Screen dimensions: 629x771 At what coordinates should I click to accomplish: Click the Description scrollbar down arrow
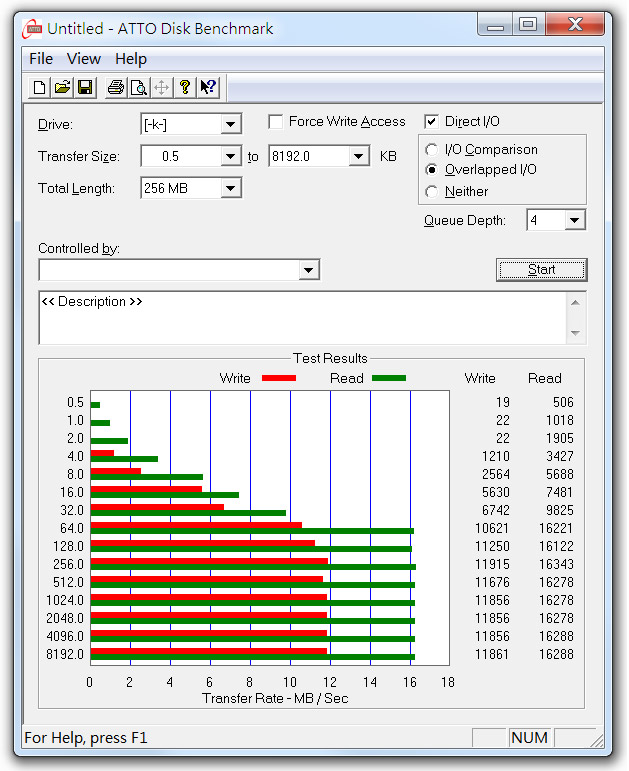click(575, 333)
